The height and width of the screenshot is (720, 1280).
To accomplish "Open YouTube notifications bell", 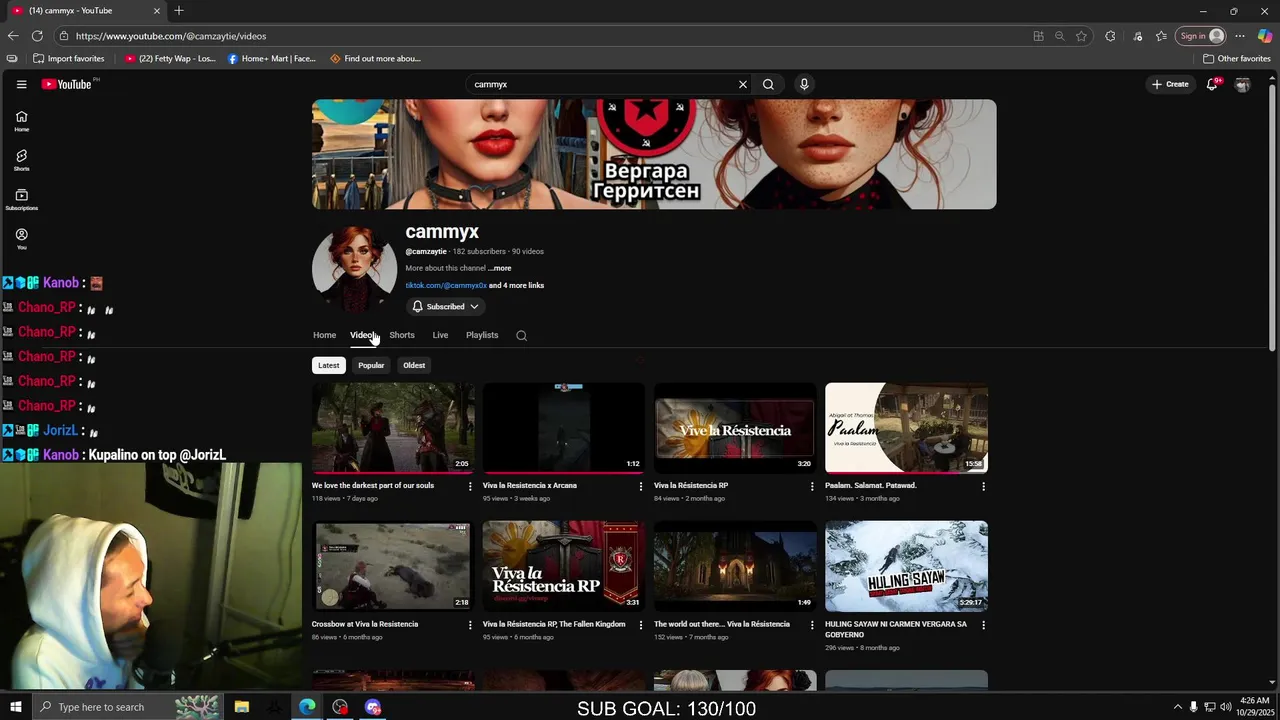I will pos(1212,84).
